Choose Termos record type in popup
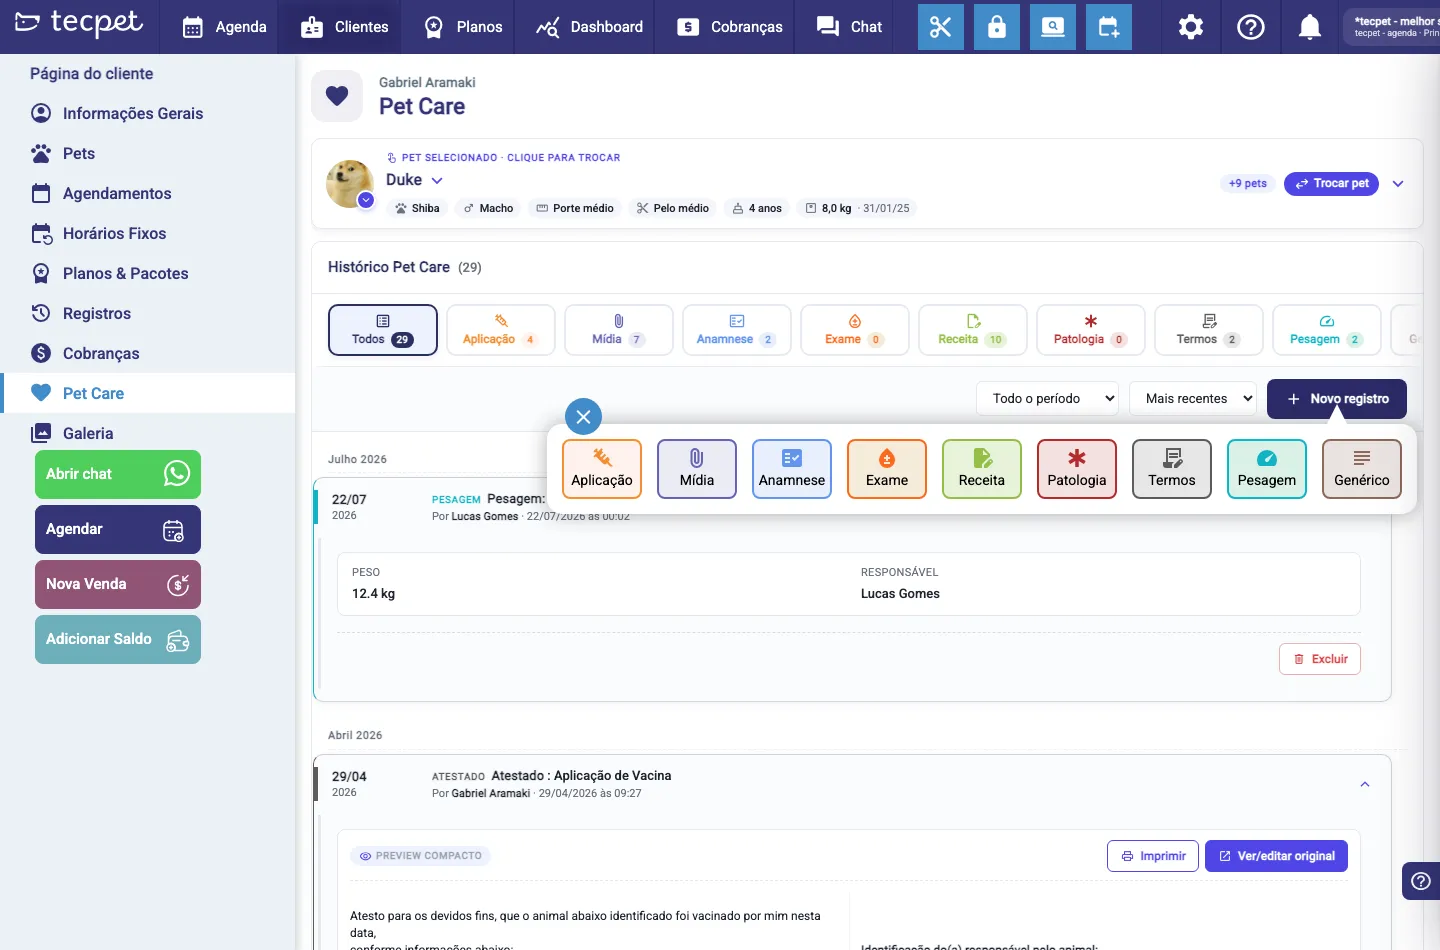The height and width of the screenshot is (950, 1440). (x=1172, y=469)
